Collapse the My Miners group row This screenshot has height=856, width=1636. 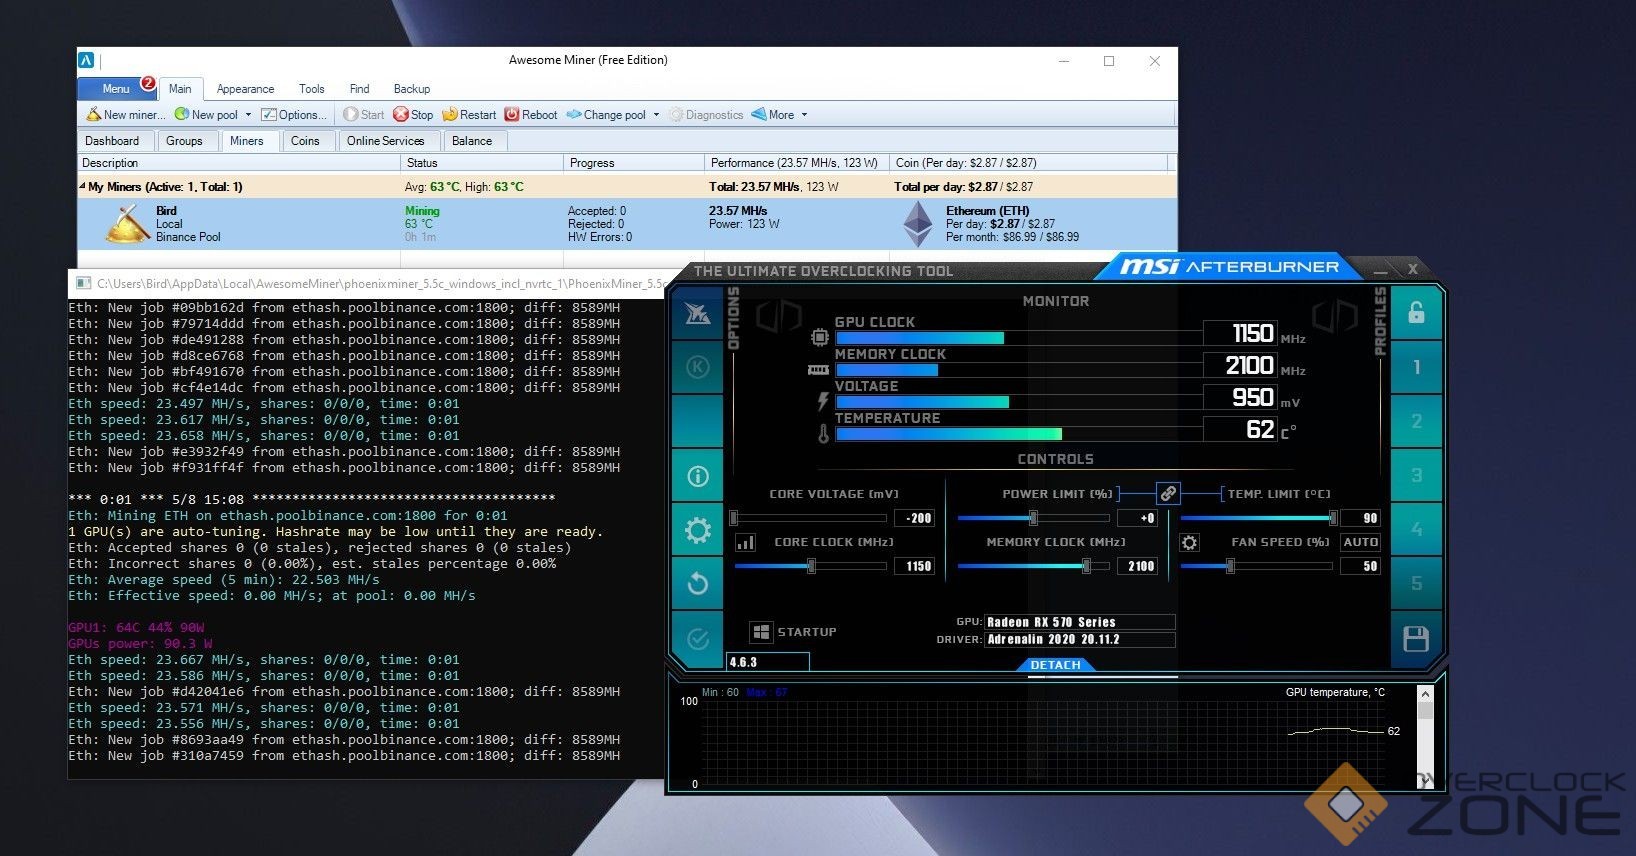coord(83,186)
